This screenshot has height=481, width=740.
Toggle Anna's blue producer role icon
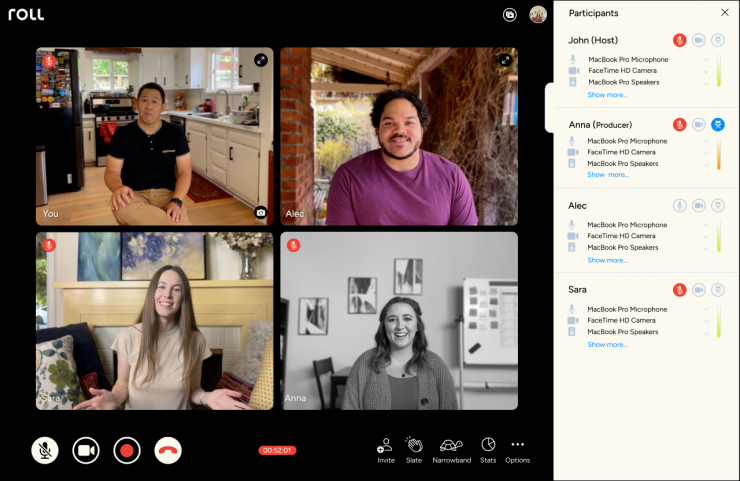[x=717, y=125]
